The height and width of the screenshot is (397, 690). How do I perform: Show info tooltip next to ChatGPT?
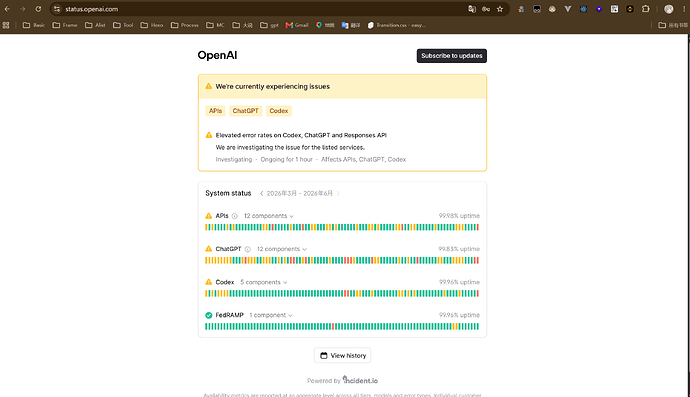pyautogui.click(x=248, y=249)
